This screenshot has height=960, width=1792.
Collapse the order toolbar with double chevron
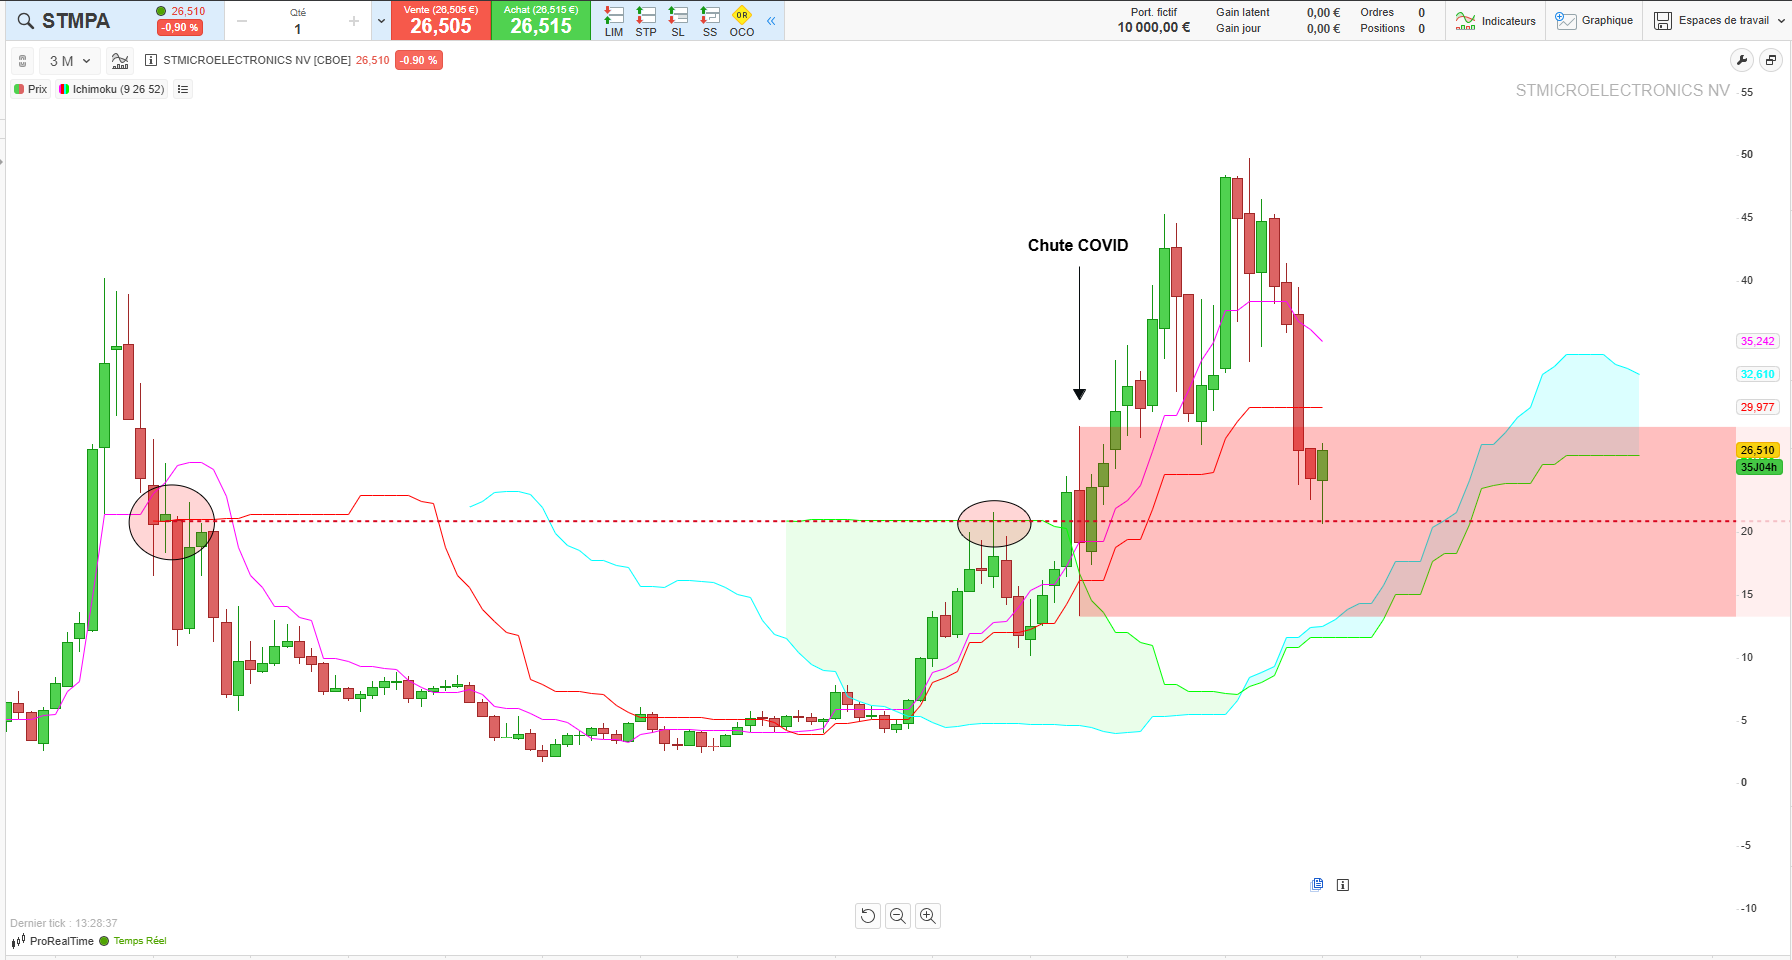pyautogui.click(x=771, y=21)
